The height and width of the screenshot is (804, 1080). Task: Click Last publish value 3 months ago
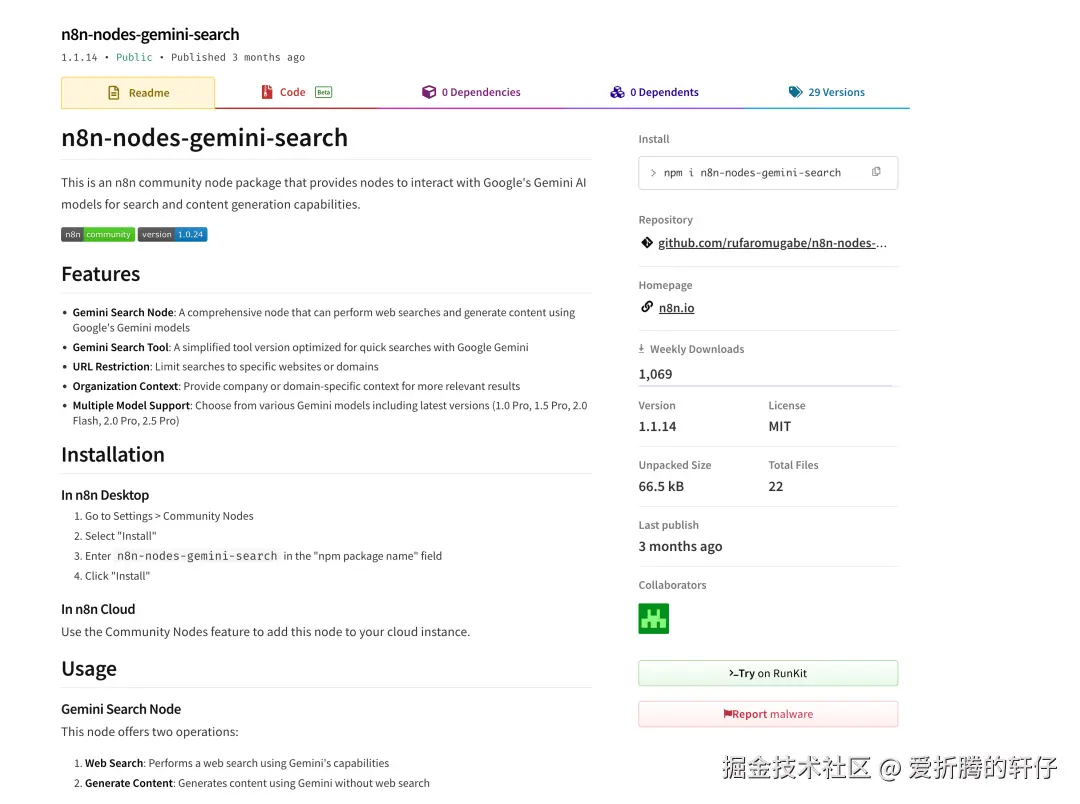[681, 546]
